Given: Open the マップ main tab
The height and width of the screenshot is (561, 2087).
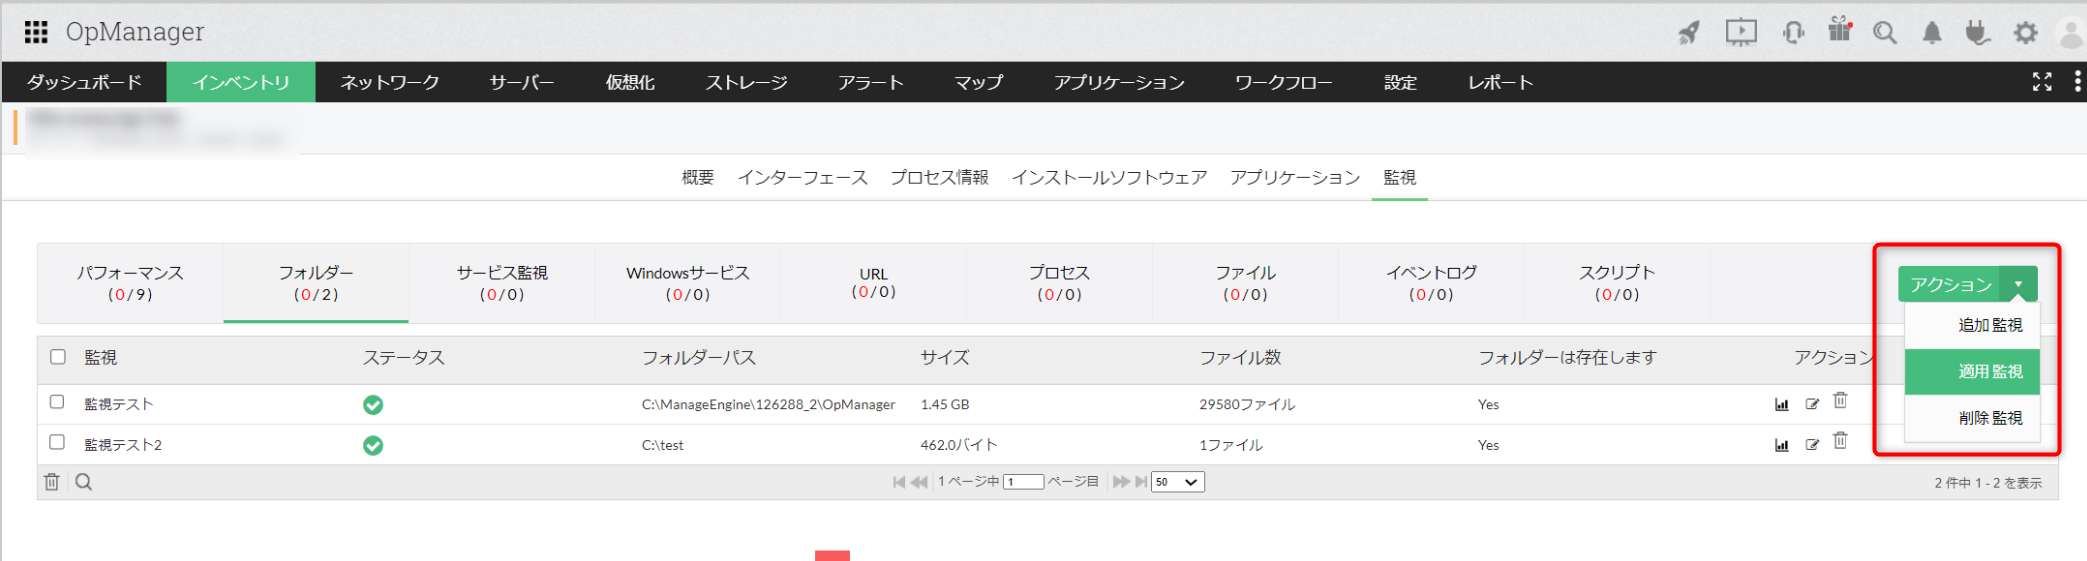Looking at the screenshot, I should (978, 82).
